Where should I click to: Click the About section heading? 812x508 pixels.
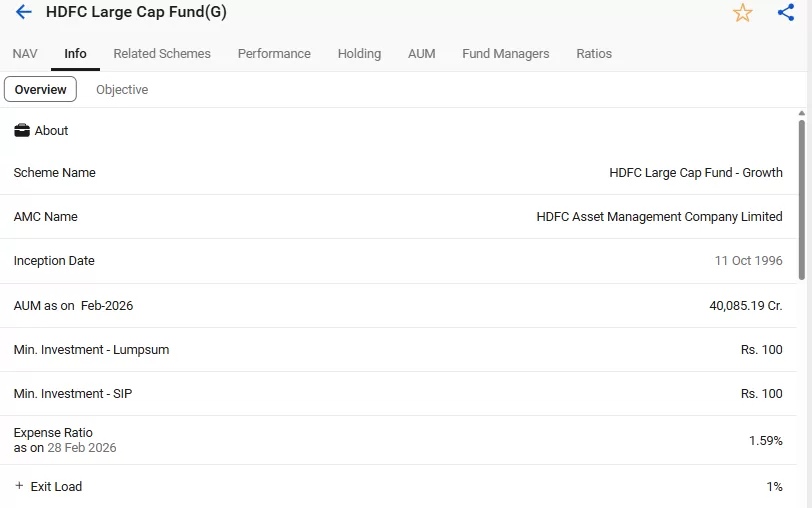pos(51,130)
